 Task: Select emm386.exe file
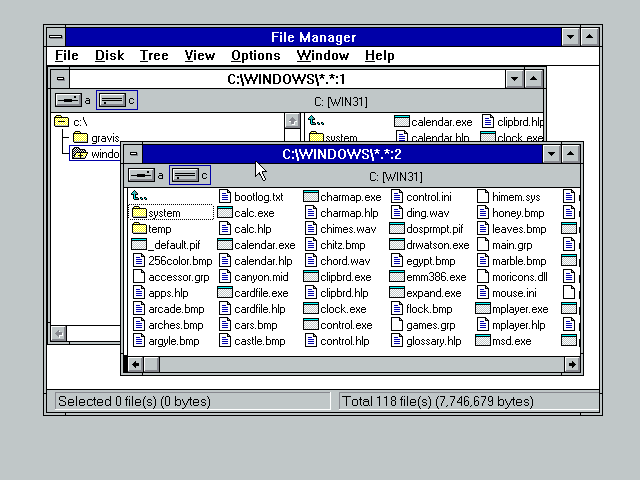click(428, 277)
